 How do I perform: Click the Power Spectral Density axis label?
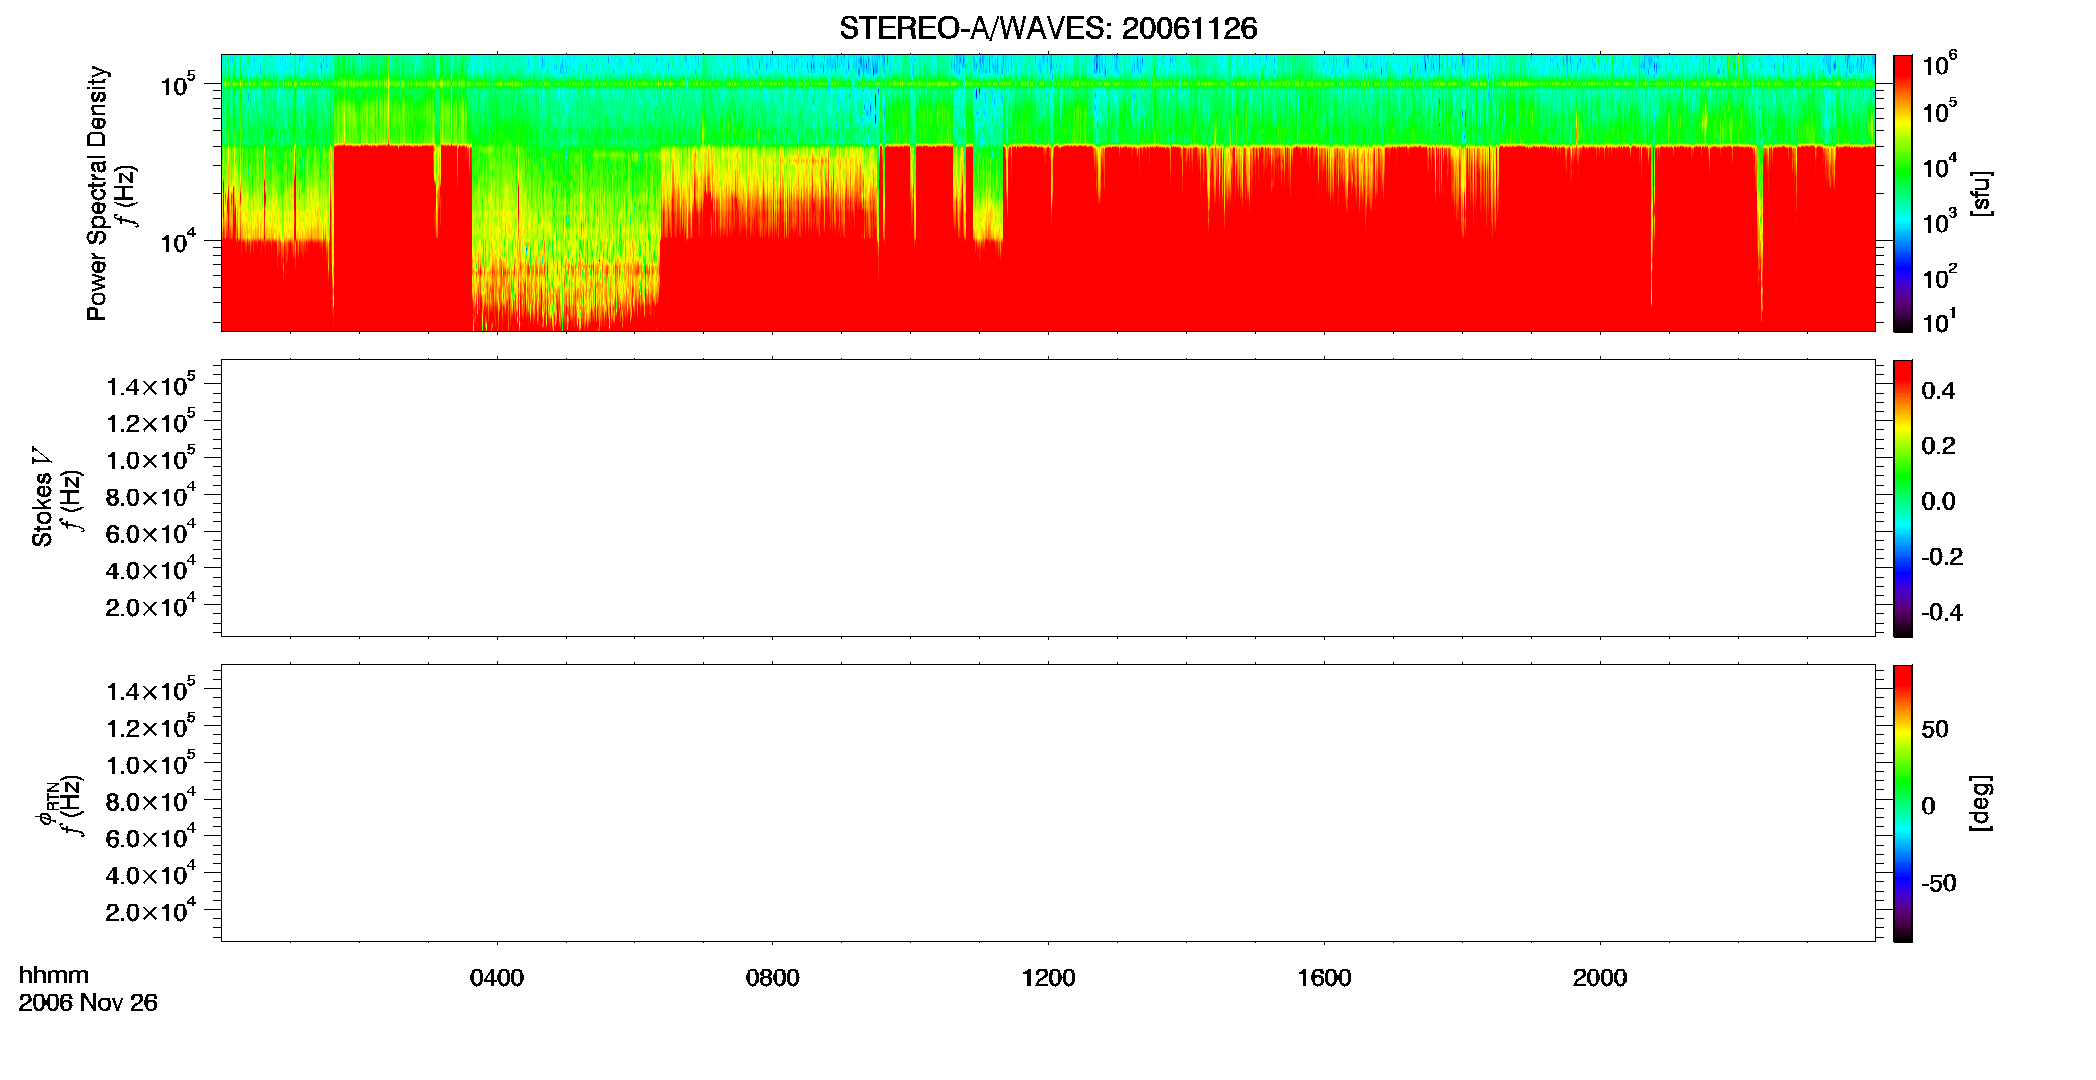tap(97, 193)
